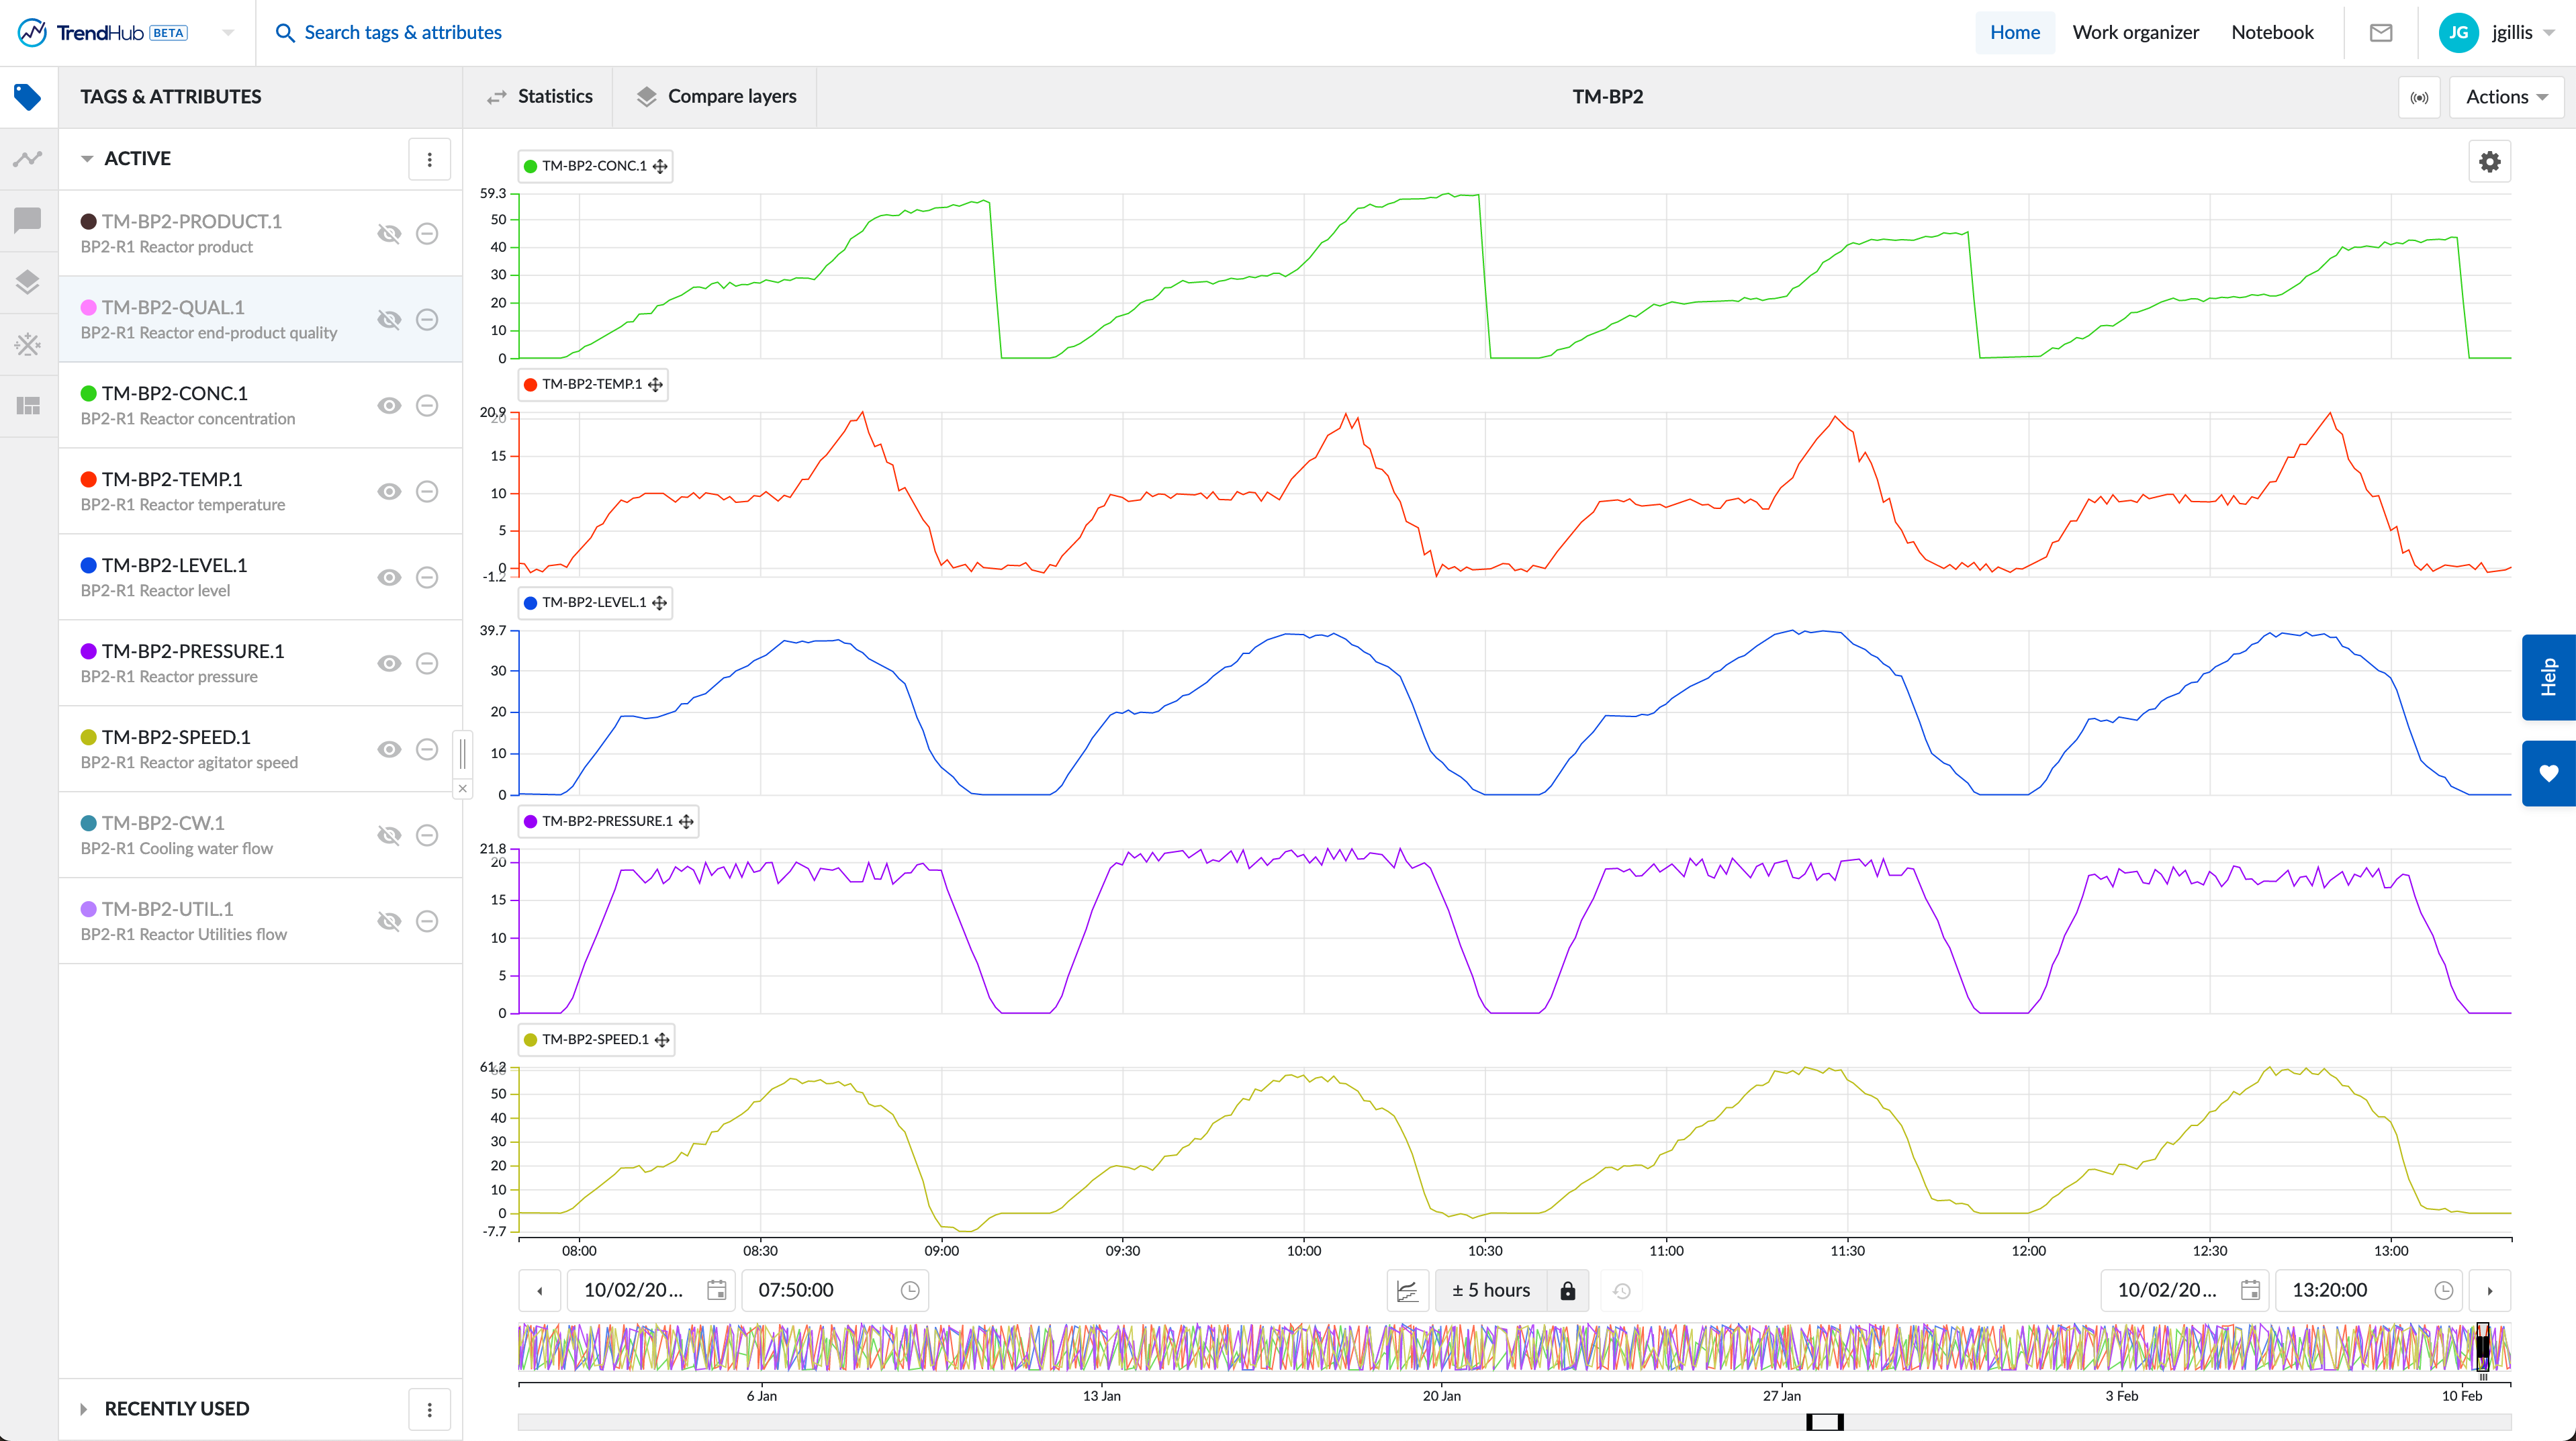Hide the TM-BP2-LEVEL.1 tag
The width and height of the screenshot is (2576, 1441).
click(x=389, y=578)
